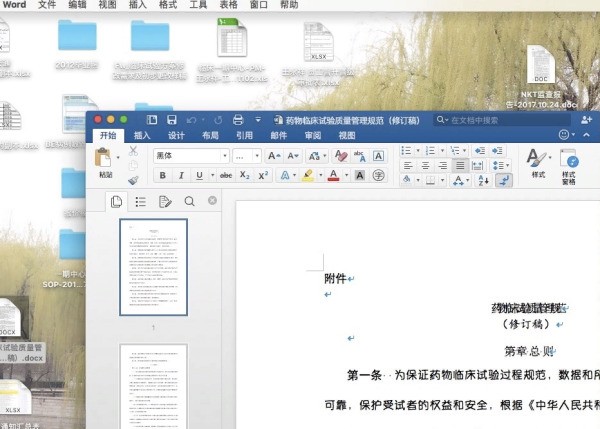Switch to the 插入 ribbon tab
Screen dimensions: 600x429
(x=142, y=135)
